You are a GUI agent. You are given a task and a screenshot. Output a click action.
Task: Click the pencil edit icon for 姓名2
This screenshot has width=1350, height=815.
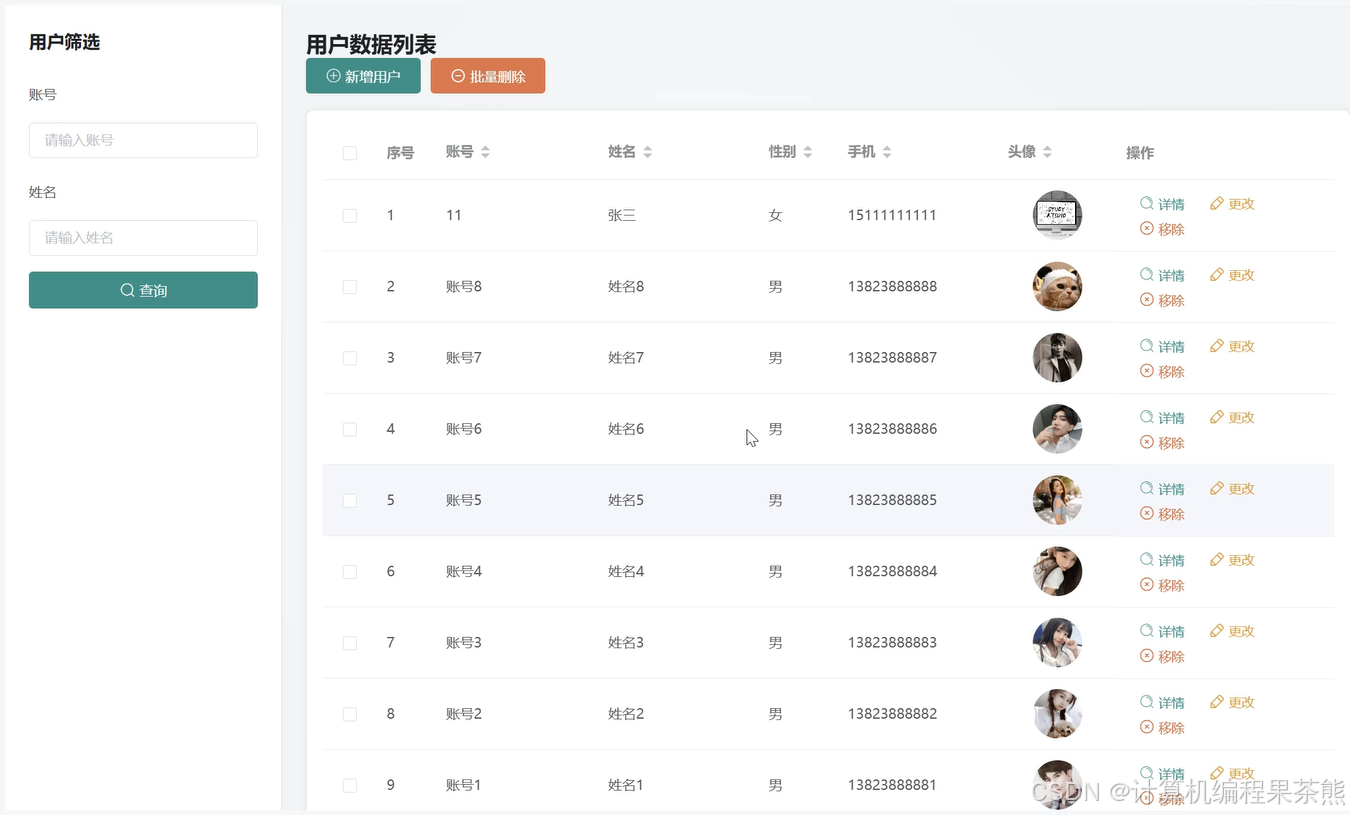pos(1218,702)
